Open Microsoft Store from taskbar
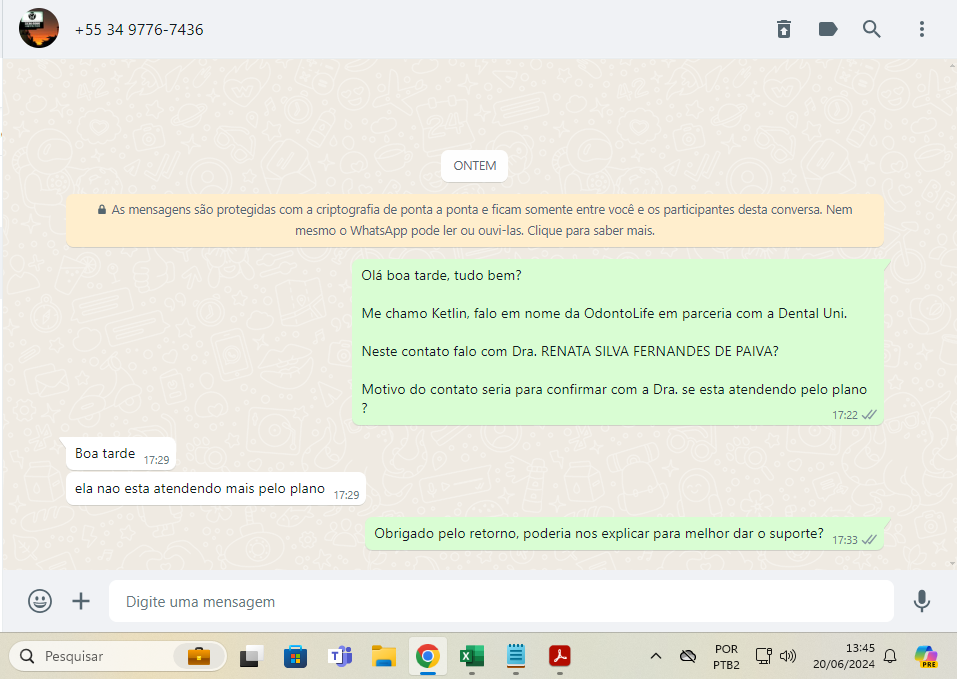The height and width of the screenshot is (679, 957). tap(295, 656)
